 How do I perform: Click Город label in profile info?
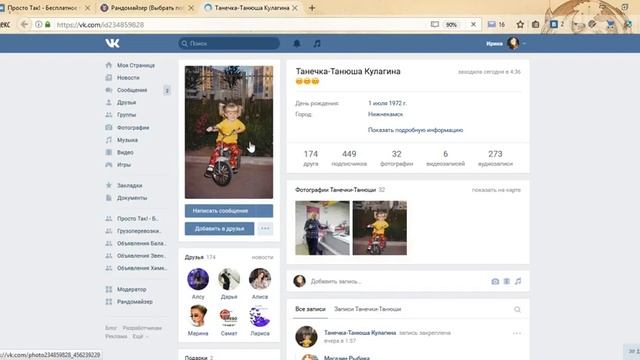pyautogui.click(x=303, y=114)
